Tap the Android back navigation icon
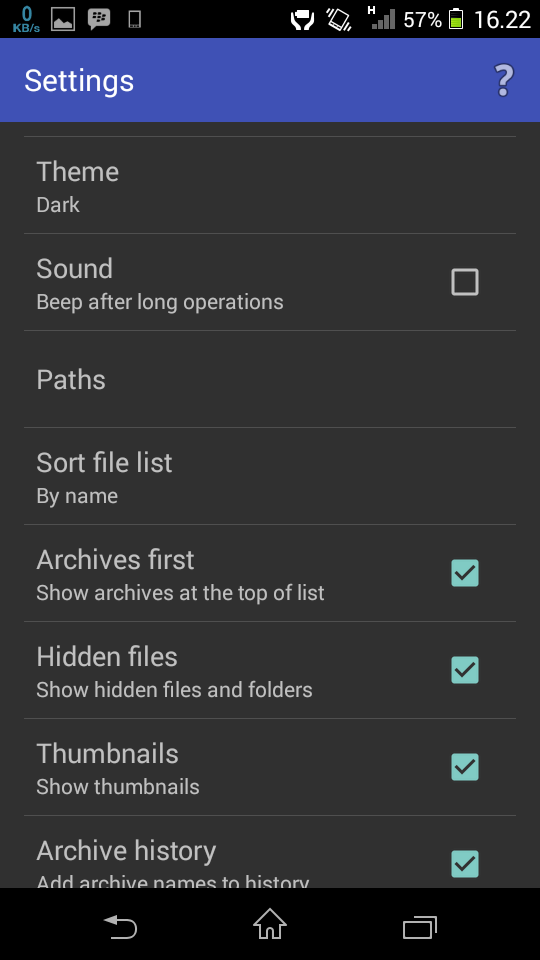Screen dimensions: 540x960 tap(120, 926)
